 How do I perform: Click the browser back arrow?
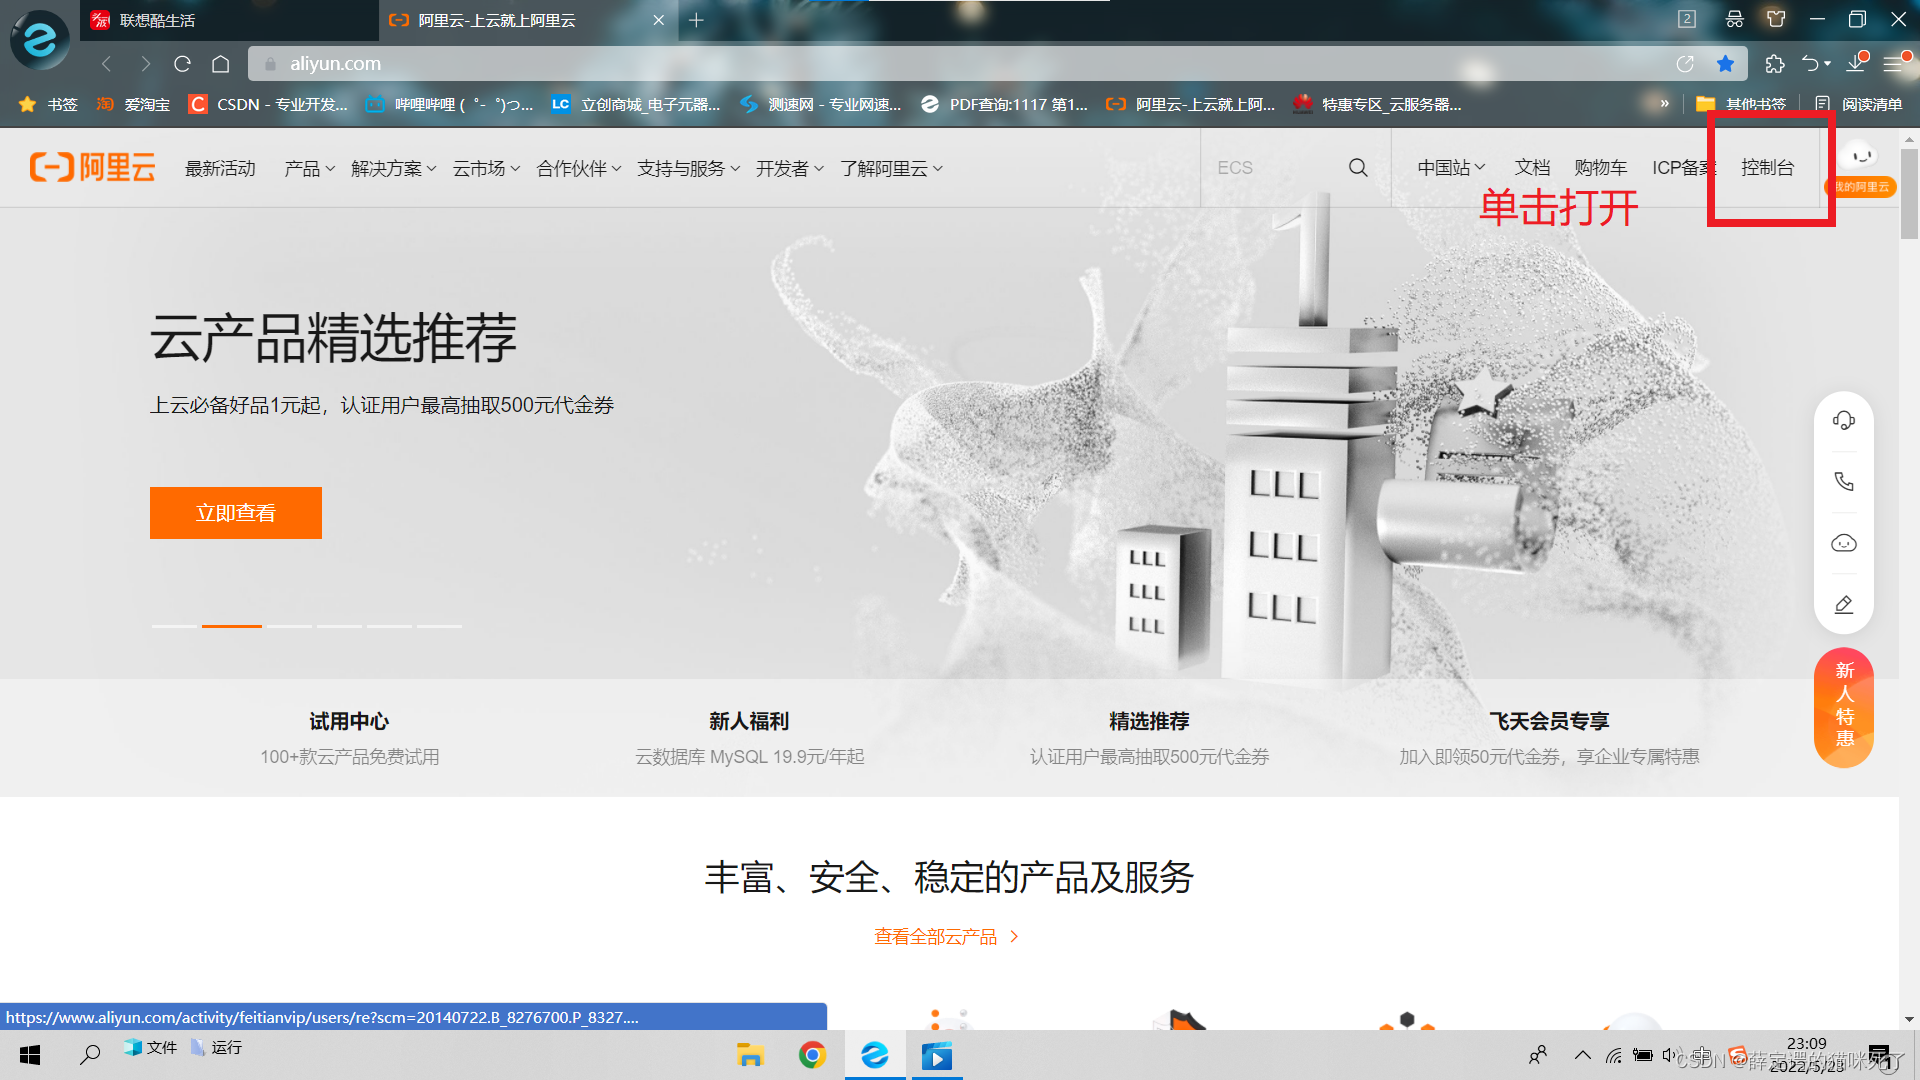106,64
